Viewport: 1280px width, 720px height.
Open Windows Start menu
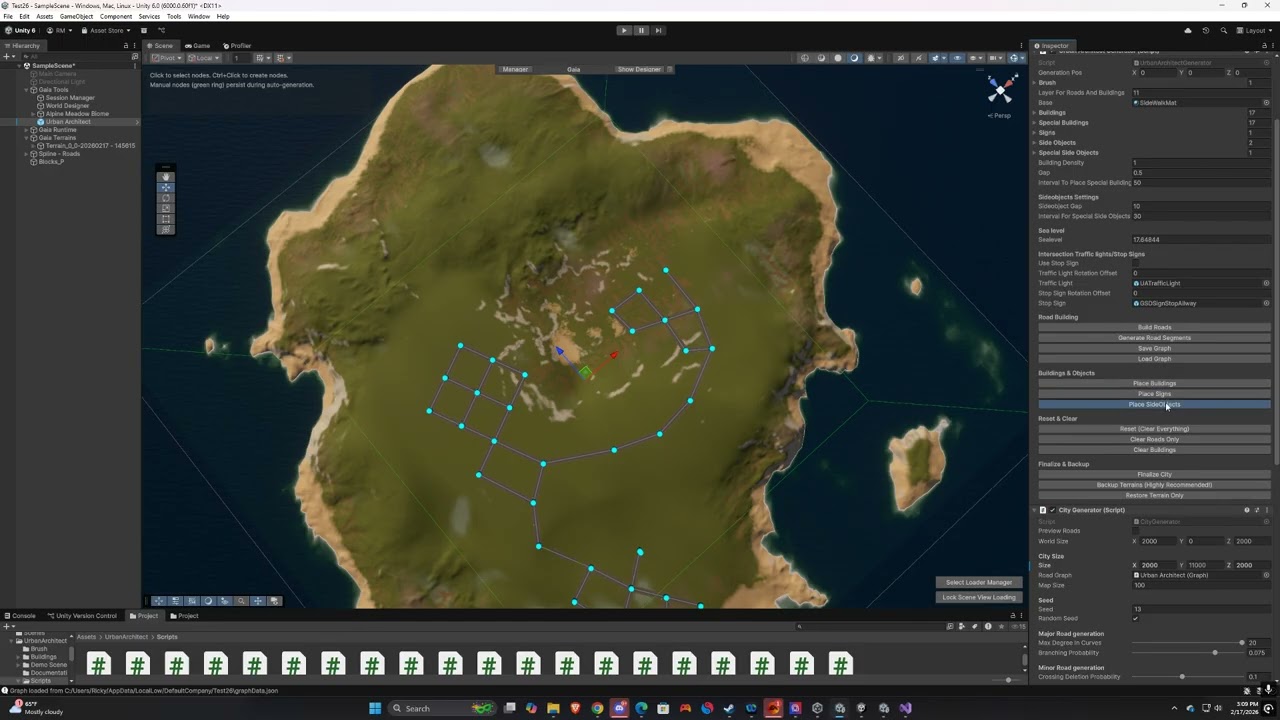click(x=375, y=708)
